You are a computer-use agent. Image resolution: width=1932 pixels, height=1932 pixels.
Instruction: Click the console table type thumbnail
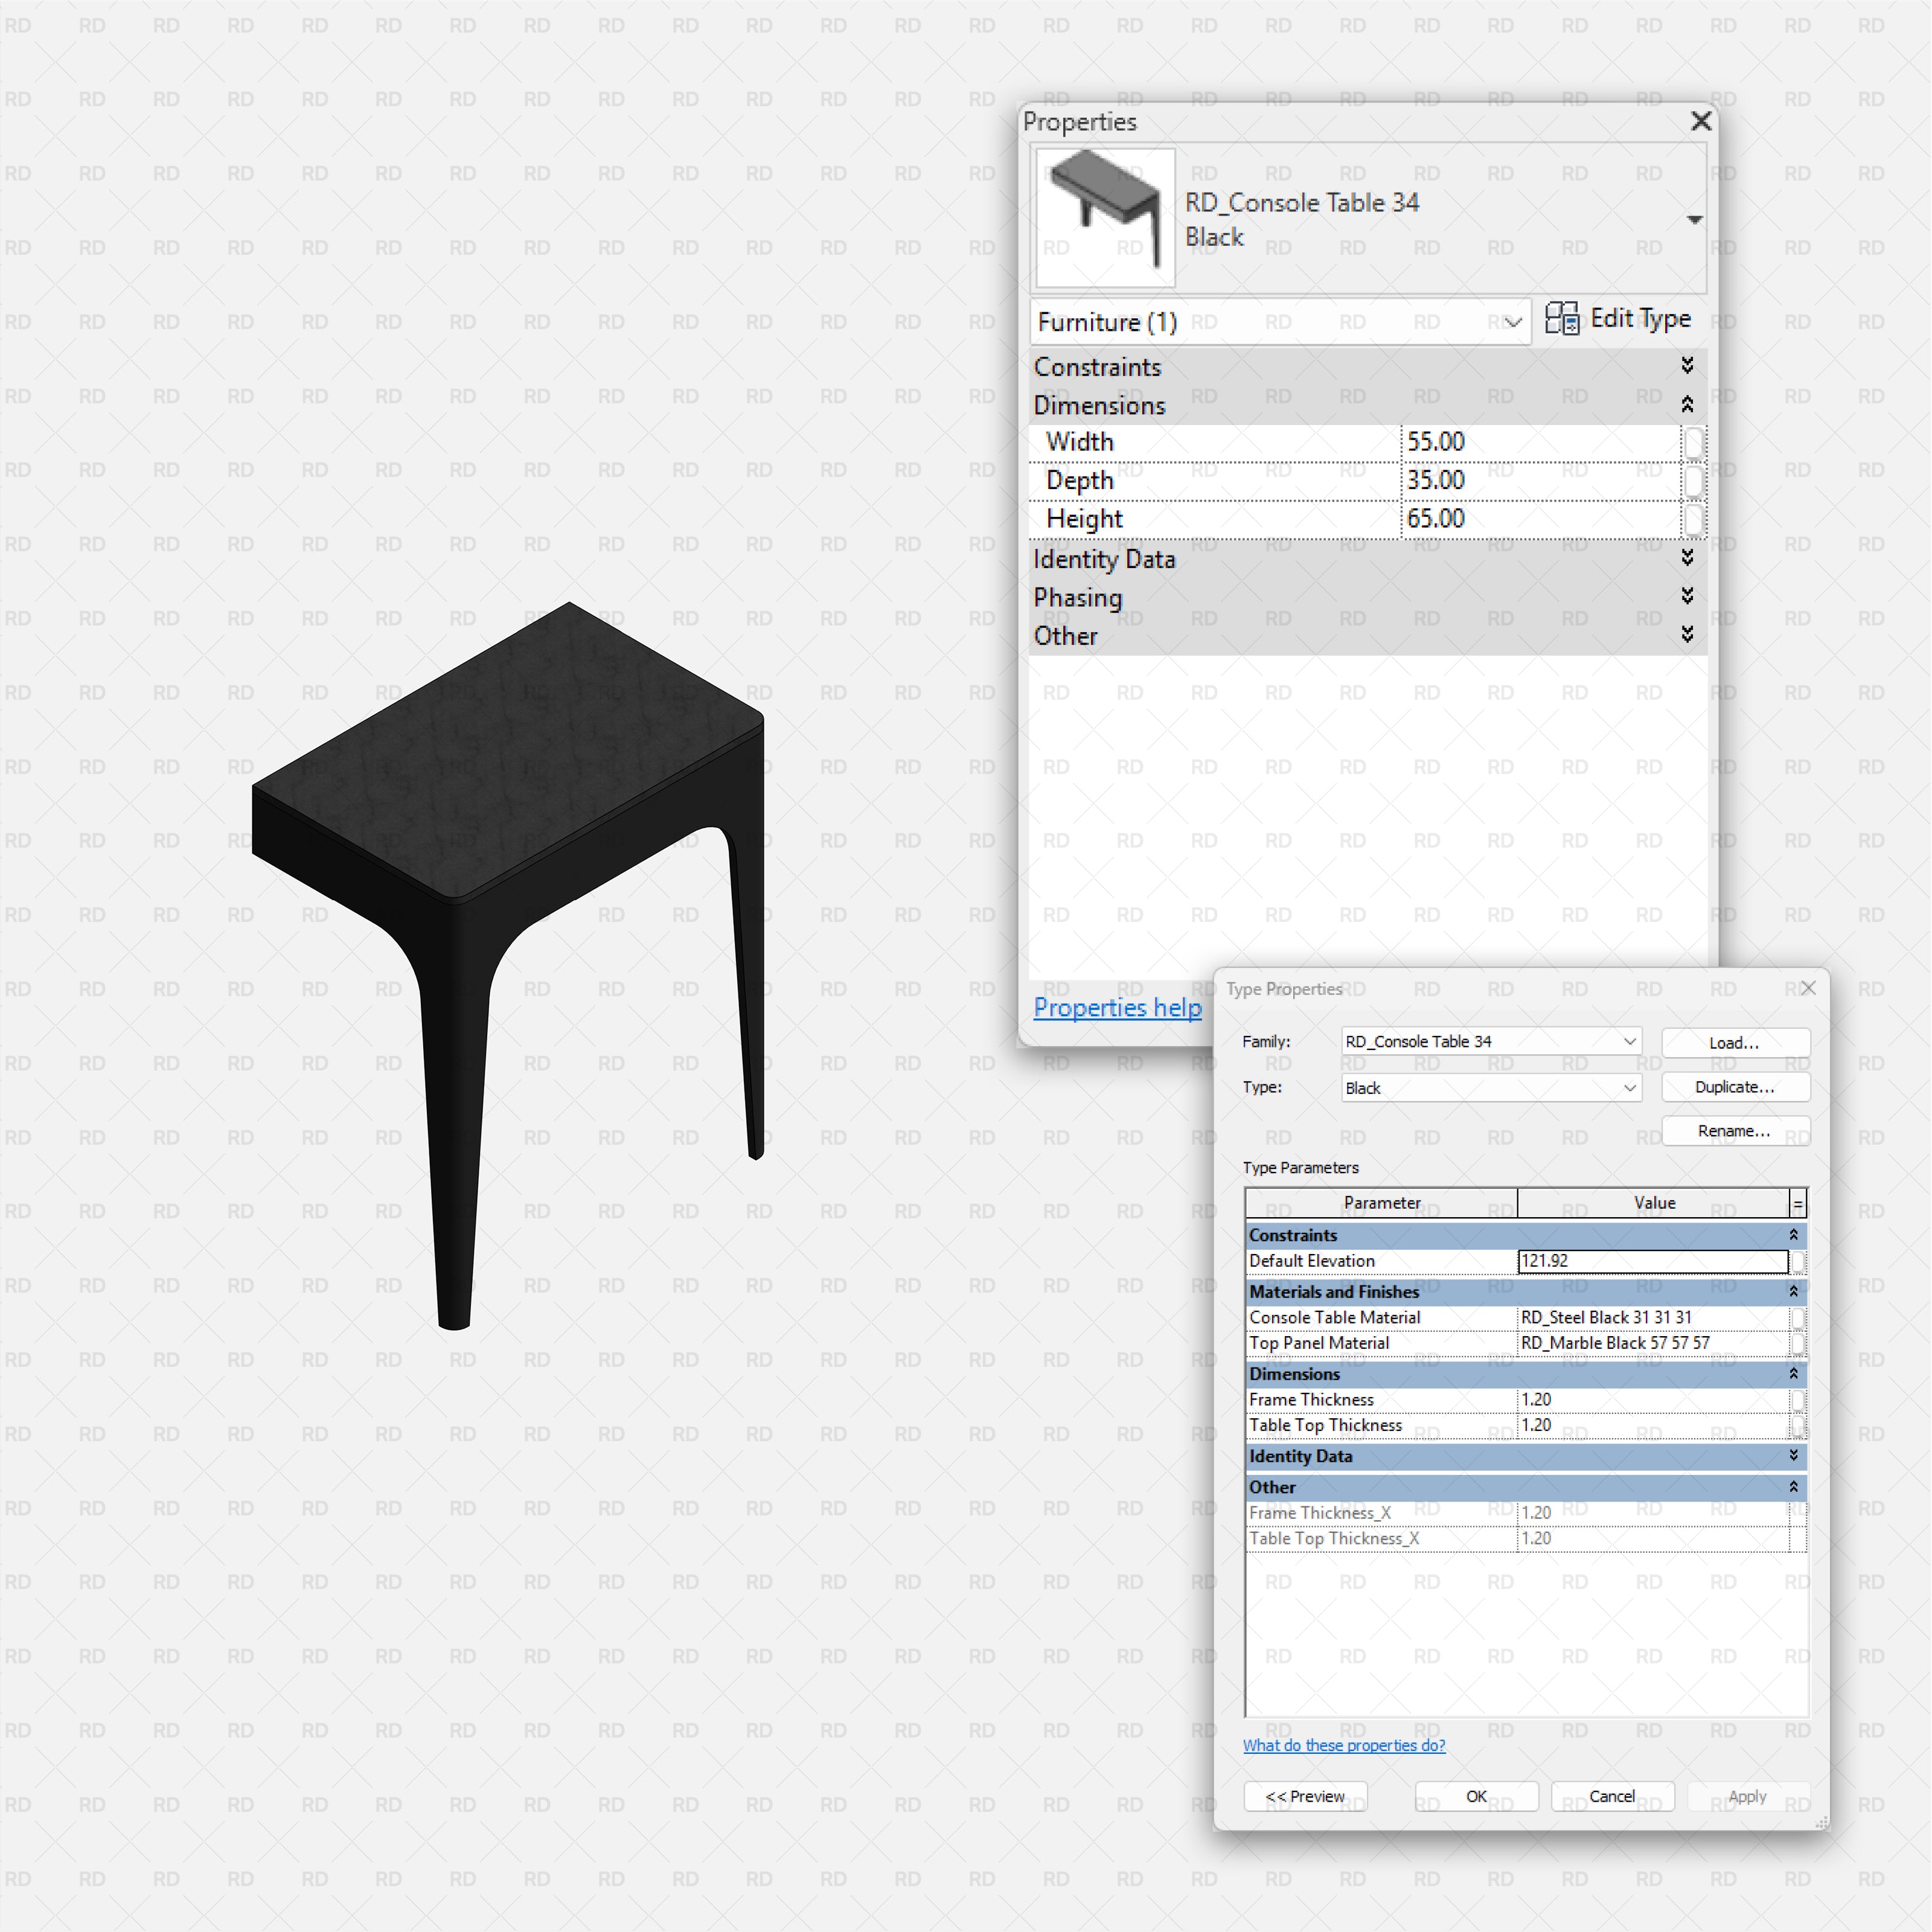[x=1105, y=218]
